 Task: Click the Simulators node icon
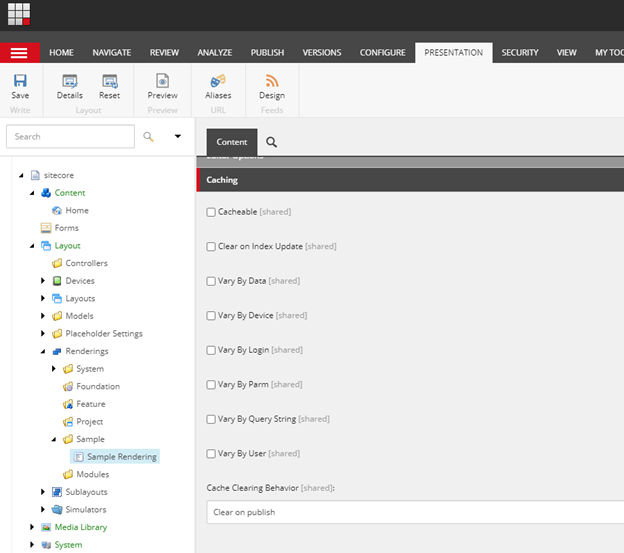[x=57, y=510]
